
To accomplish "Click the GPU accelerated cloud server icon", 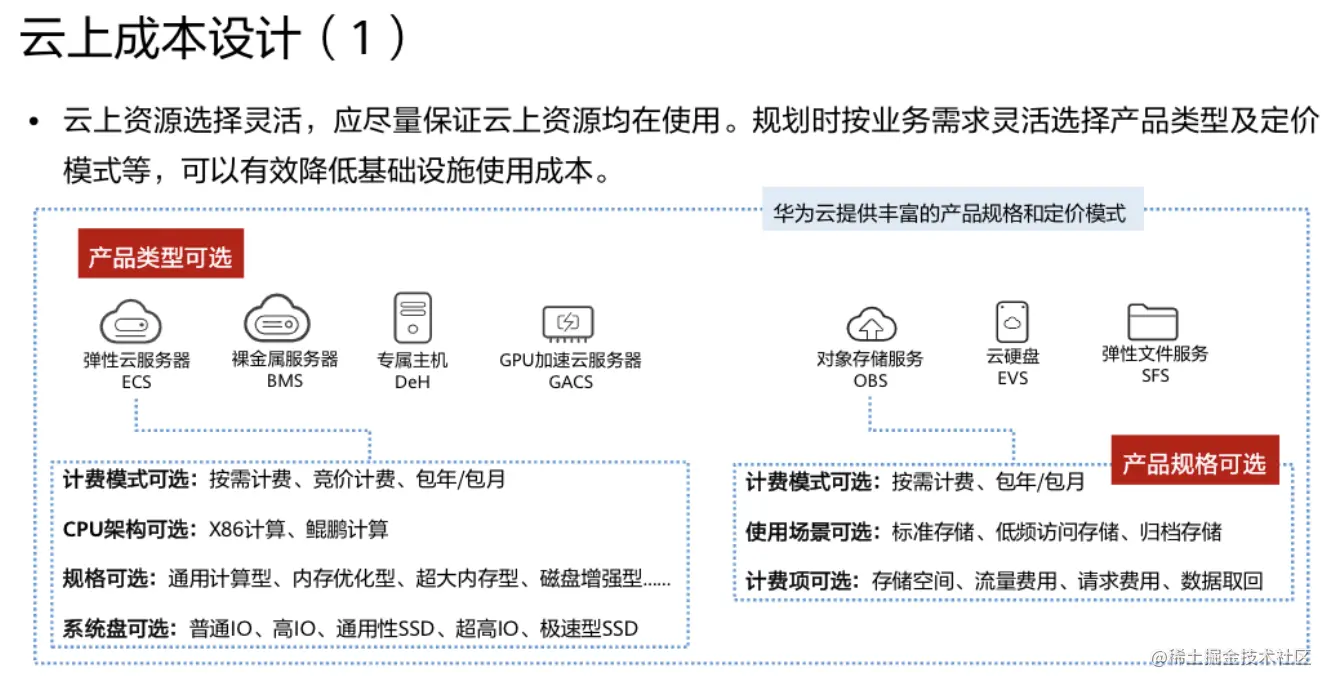I will [x=568, y=322].
